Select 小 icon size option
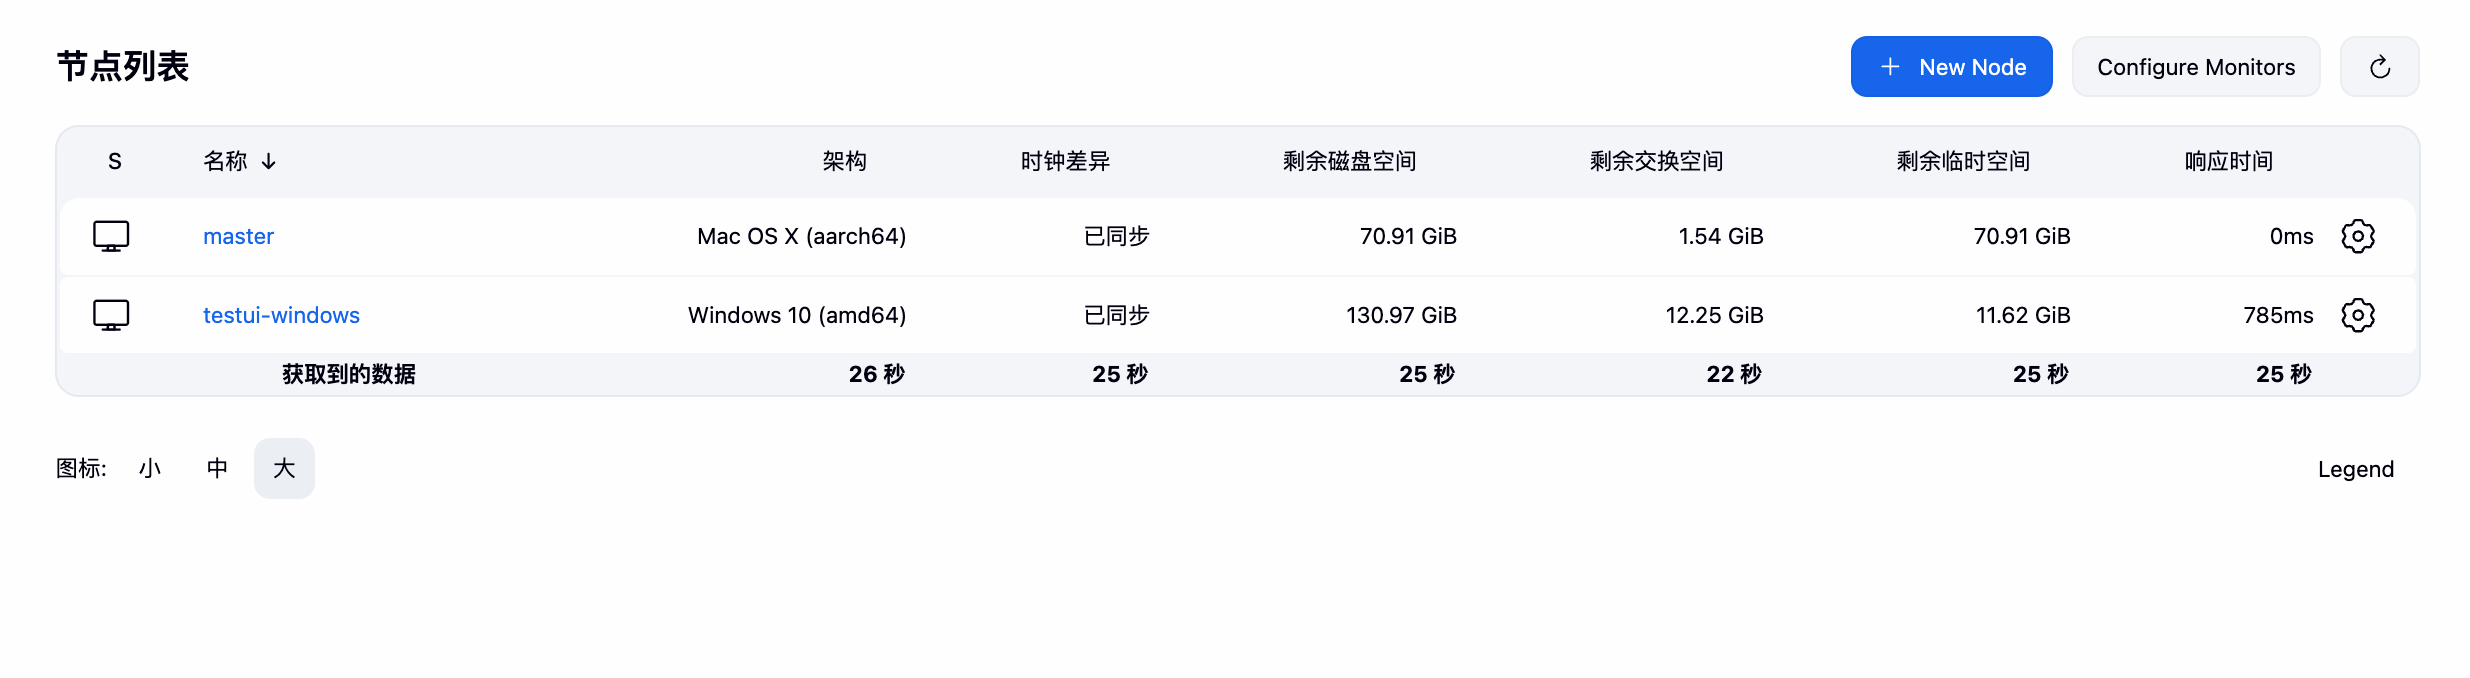 (150, 468)
